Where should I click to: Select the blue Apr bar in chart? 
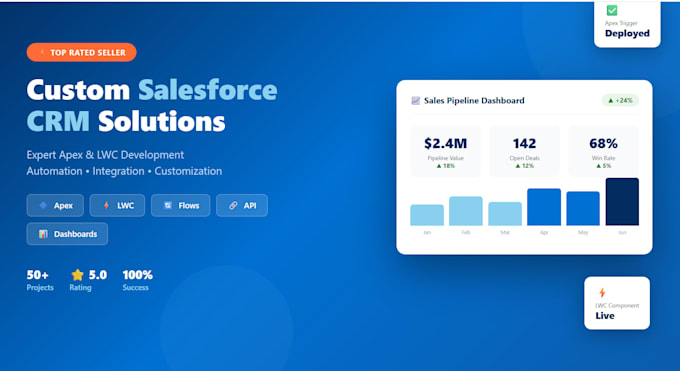pyautogui.click(x=544, y=207)
